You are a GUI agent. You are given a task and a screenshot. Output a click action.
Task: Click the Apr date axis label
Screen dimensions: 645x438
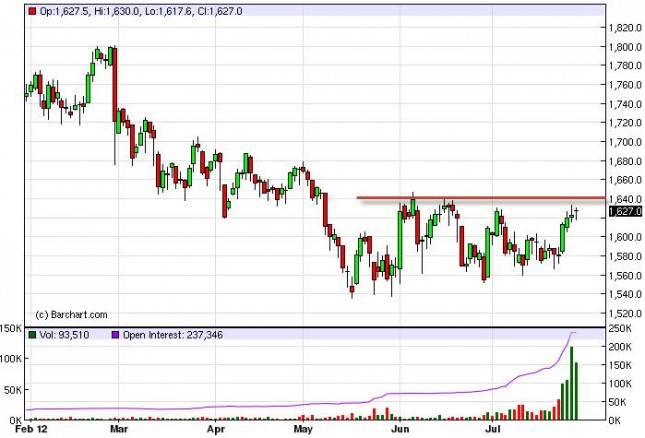point(216,429)
